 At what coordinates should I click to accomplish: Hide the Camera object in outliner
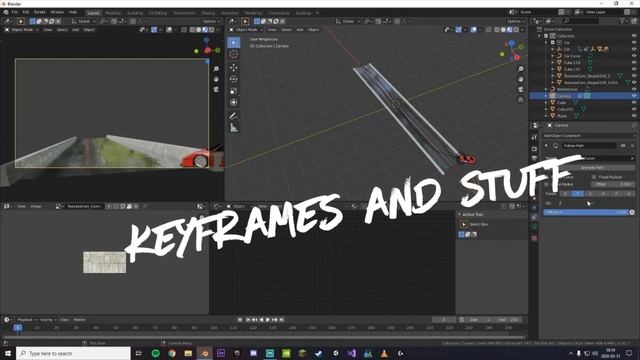pos(634,96)
